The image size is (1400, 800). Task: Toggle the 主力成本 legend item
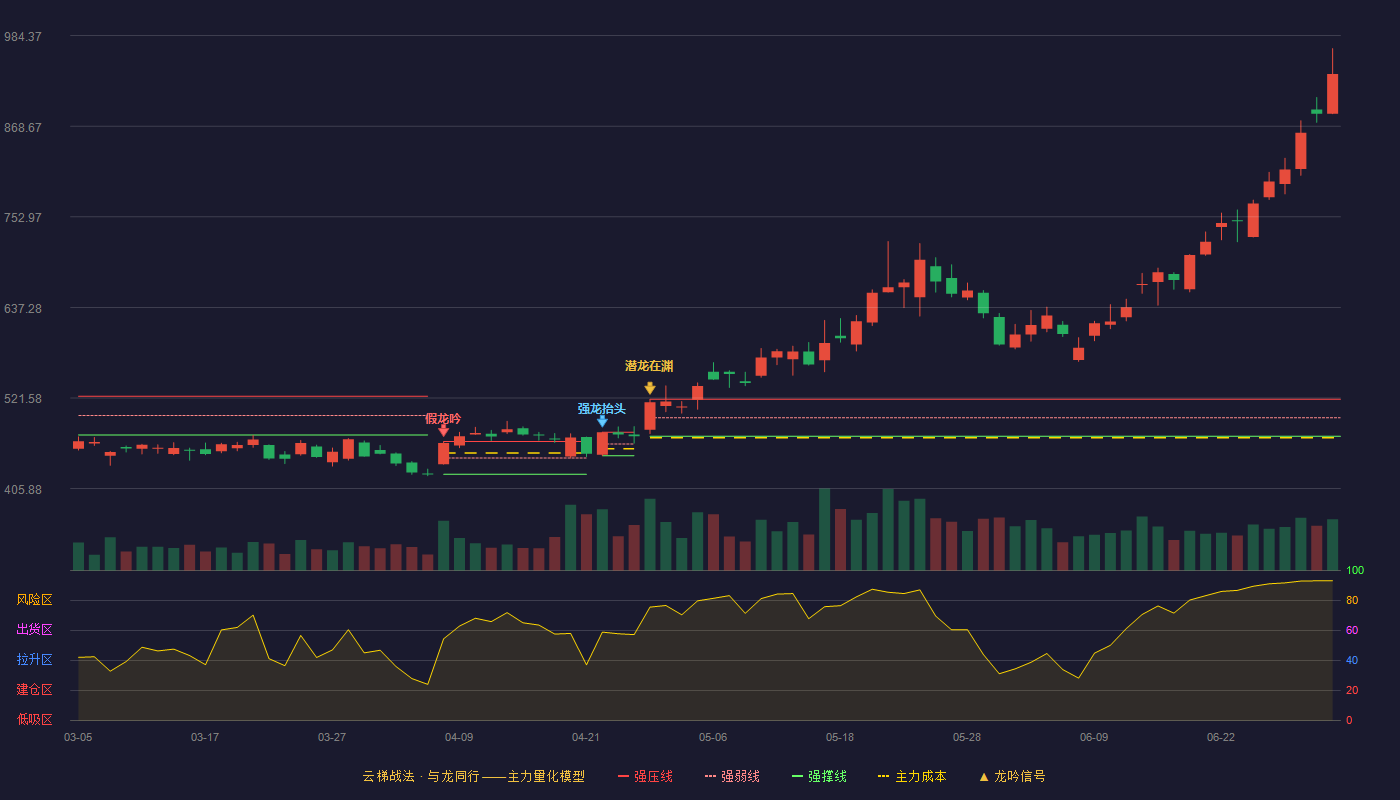pos(912,776)
